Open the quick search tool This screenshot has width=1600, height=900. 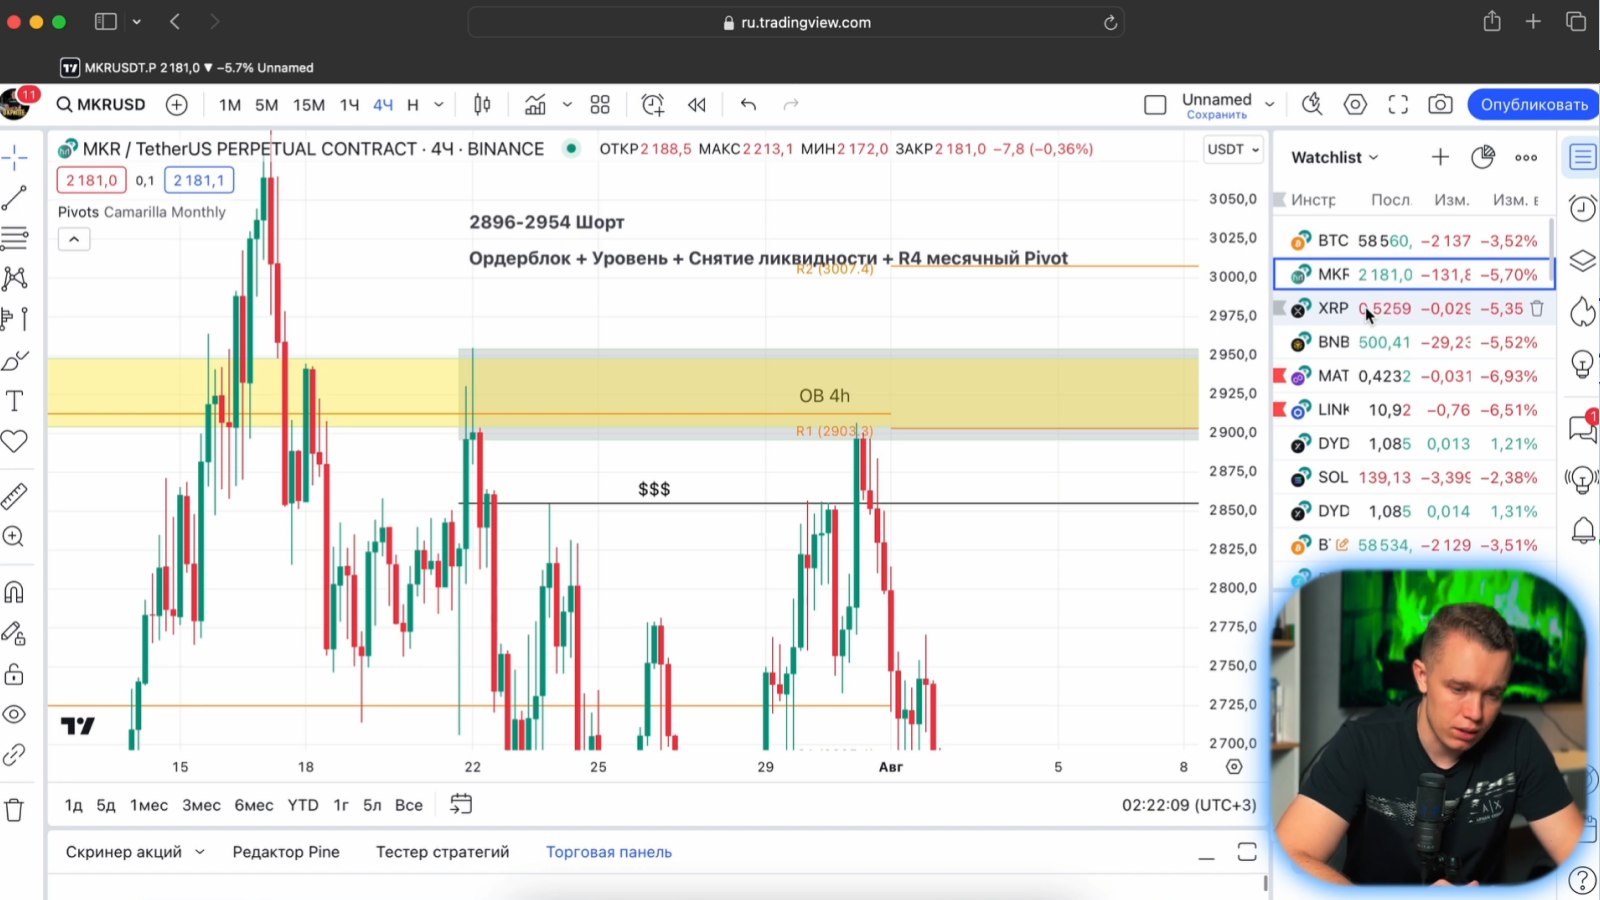click(1312, 105)
